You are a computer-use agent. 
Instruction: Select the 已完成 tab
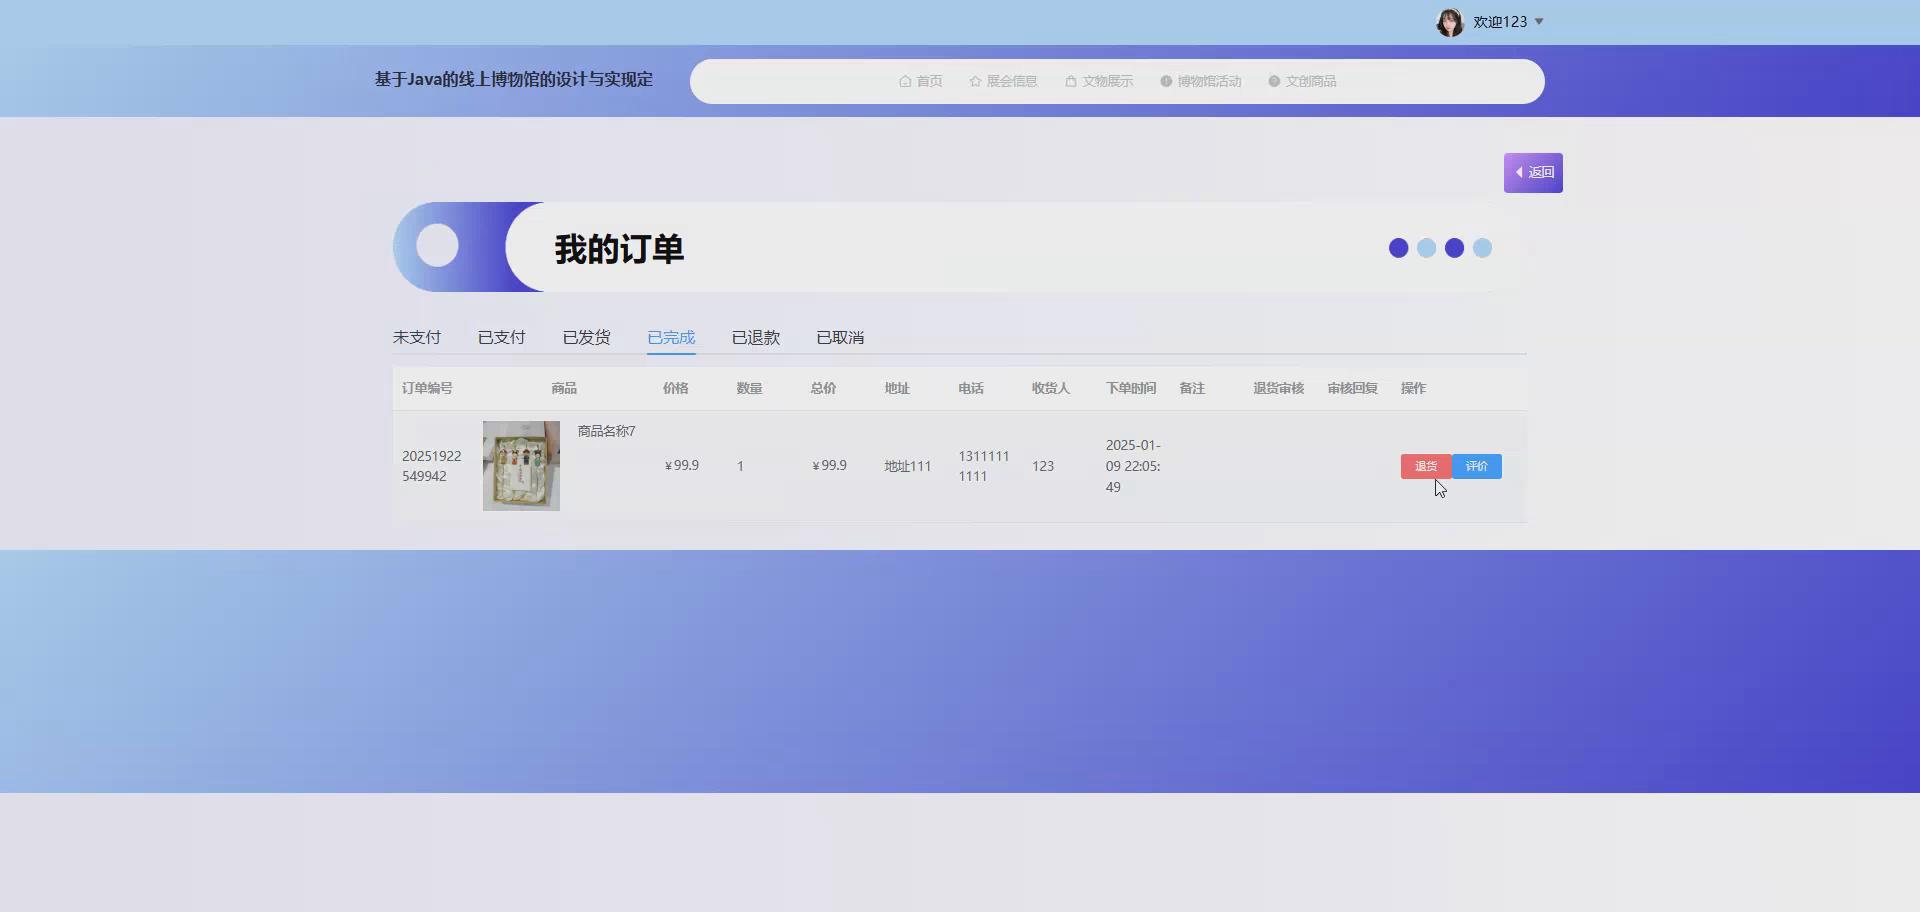671,337
